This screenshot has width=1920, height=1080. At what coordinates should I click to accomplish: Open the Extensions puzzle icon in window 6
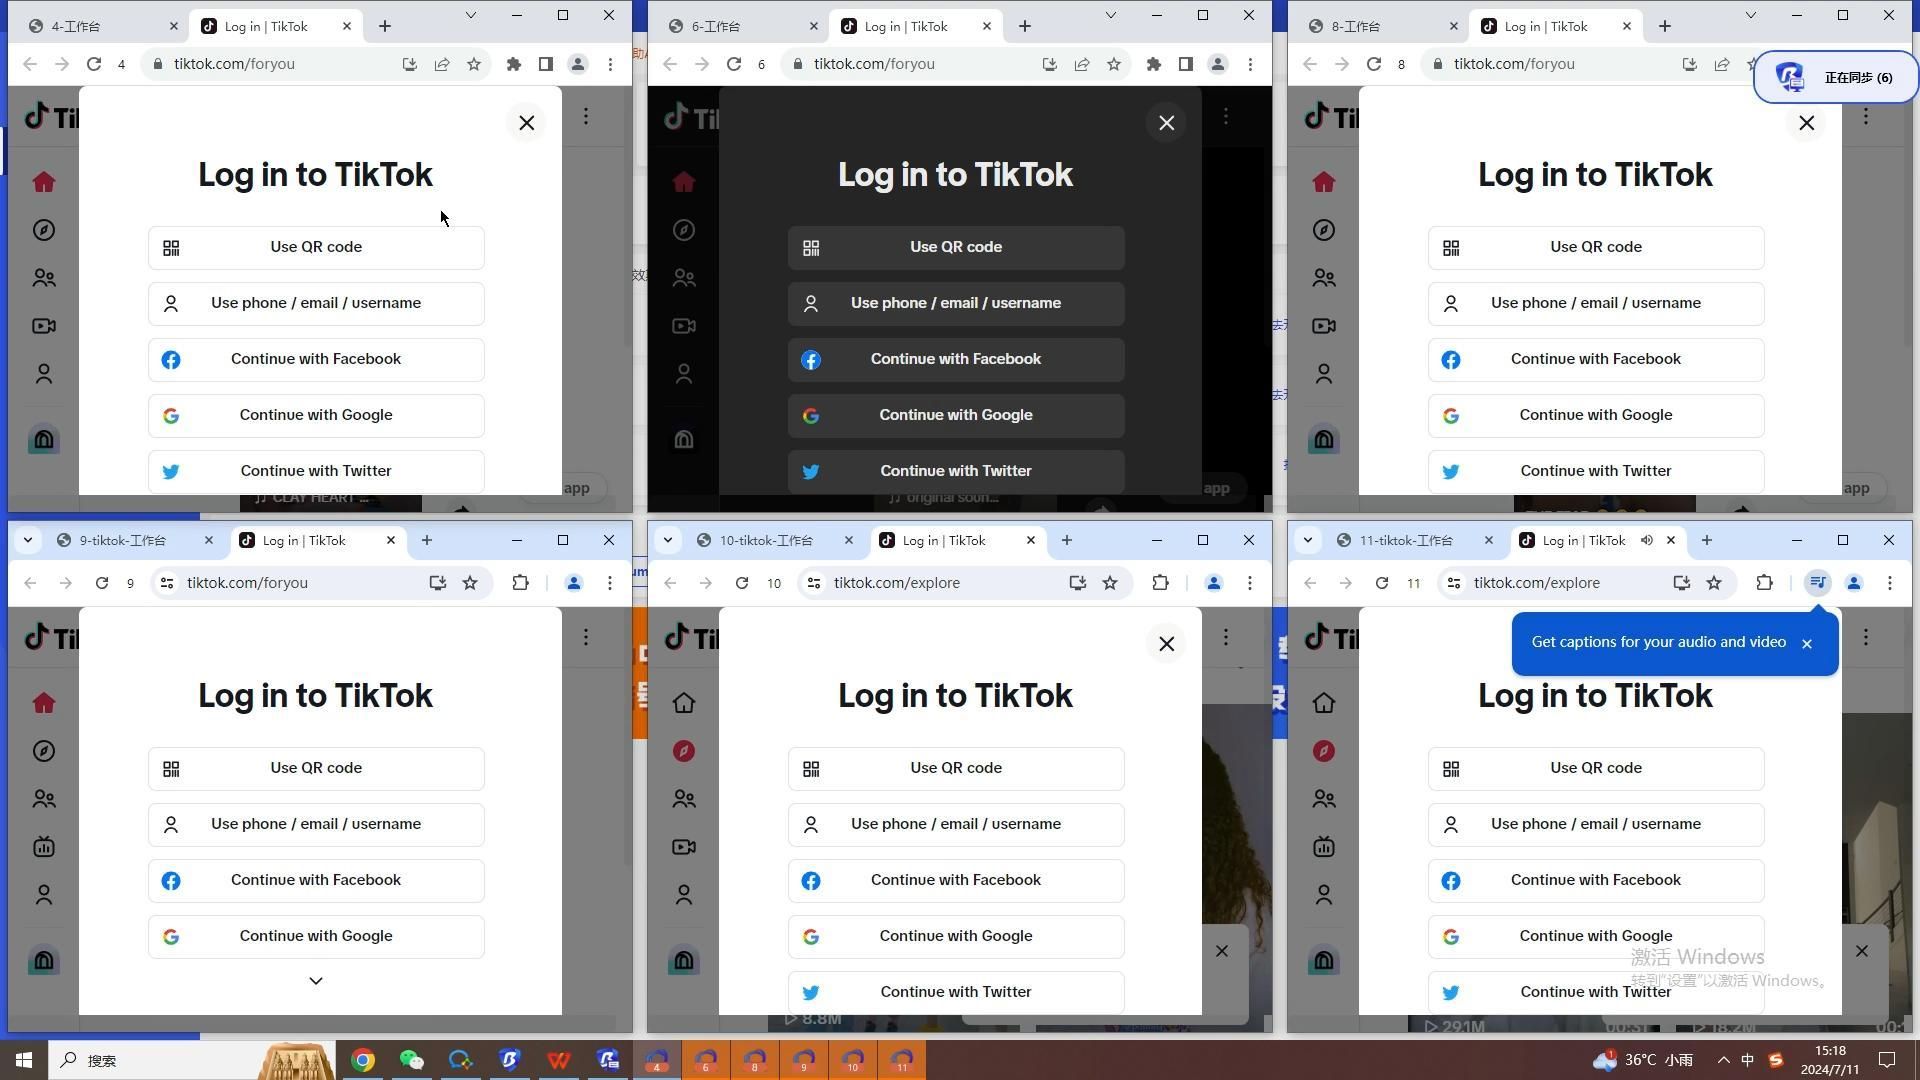[1154, 64]
